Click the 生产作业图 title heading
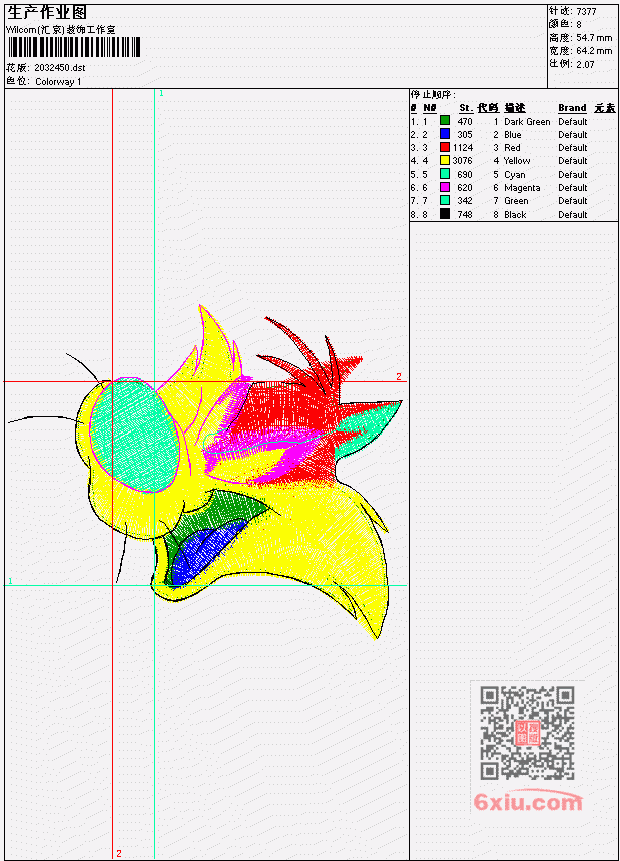 pyautogui.click(x=47, y=12)
